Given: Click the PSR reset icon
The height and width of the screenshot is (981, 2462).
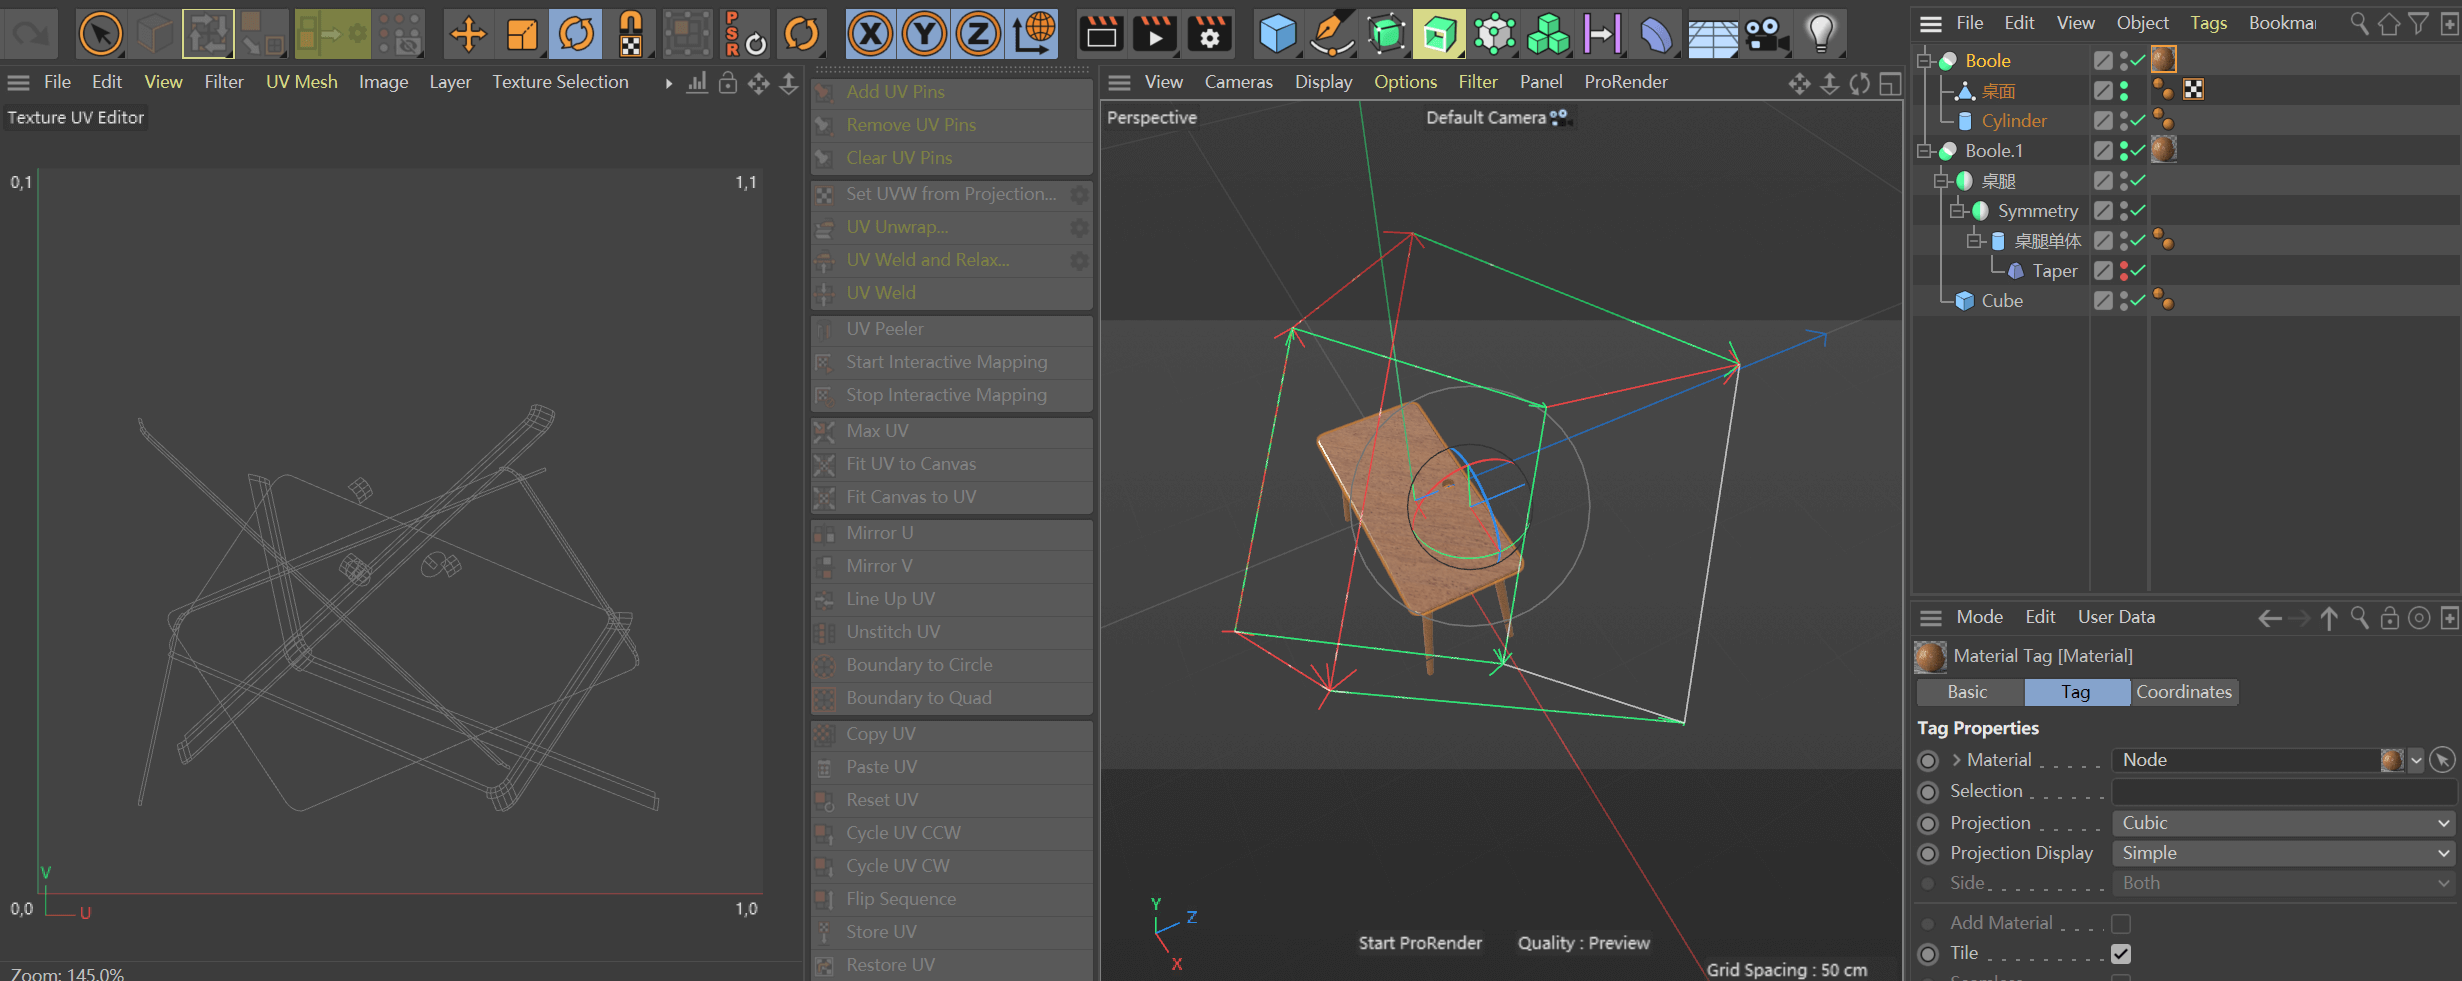Looking at the screenshot, I should [744, 35].
